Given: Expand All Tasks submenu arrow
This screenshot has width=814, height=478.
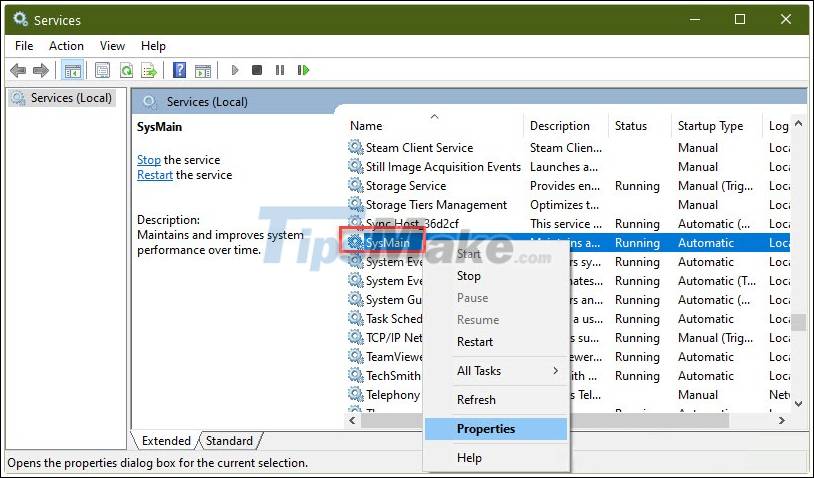Looking at the screenshot, I should pyautogui.click(x=555, y=371).
